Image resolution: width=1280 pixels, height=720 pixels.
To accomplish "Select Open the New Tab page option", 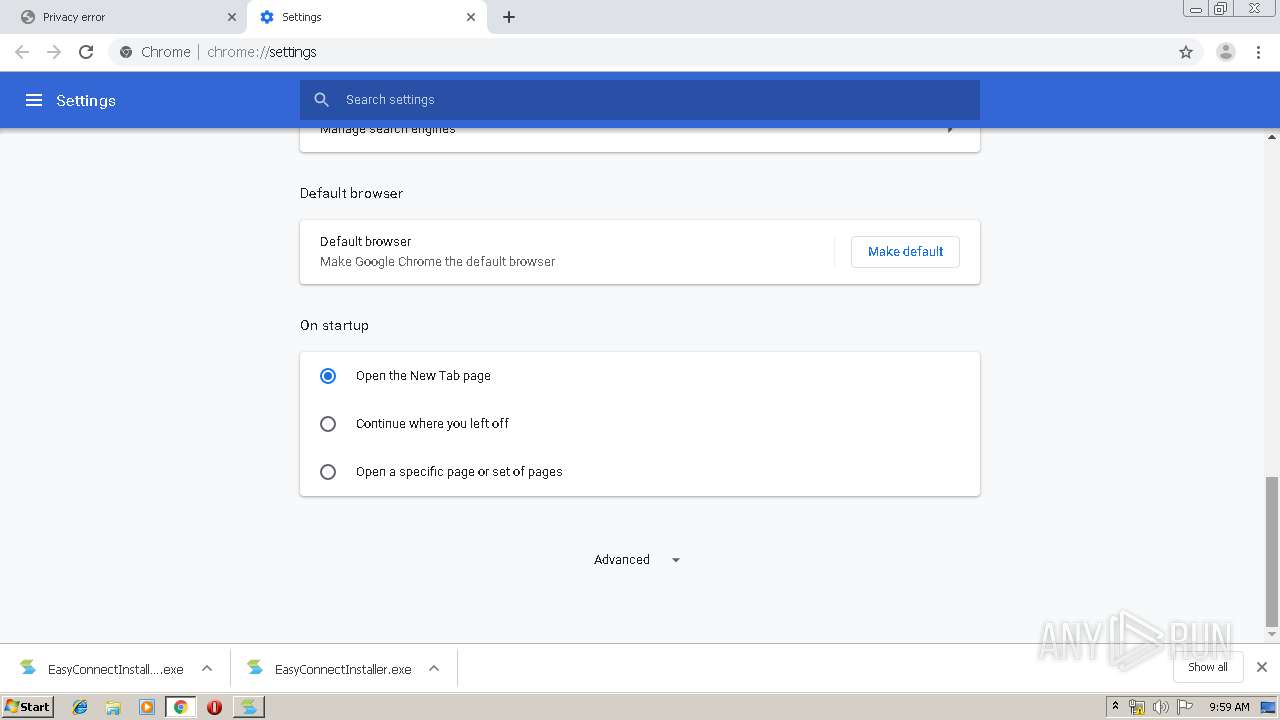I will 328,376.
